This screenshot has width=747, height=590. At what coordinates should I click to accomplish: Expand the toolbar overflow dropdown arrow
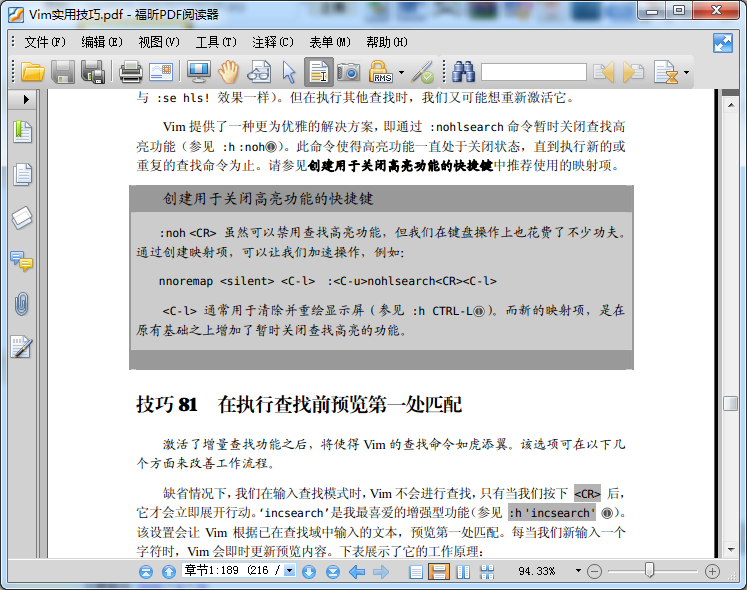coord(686,72)
